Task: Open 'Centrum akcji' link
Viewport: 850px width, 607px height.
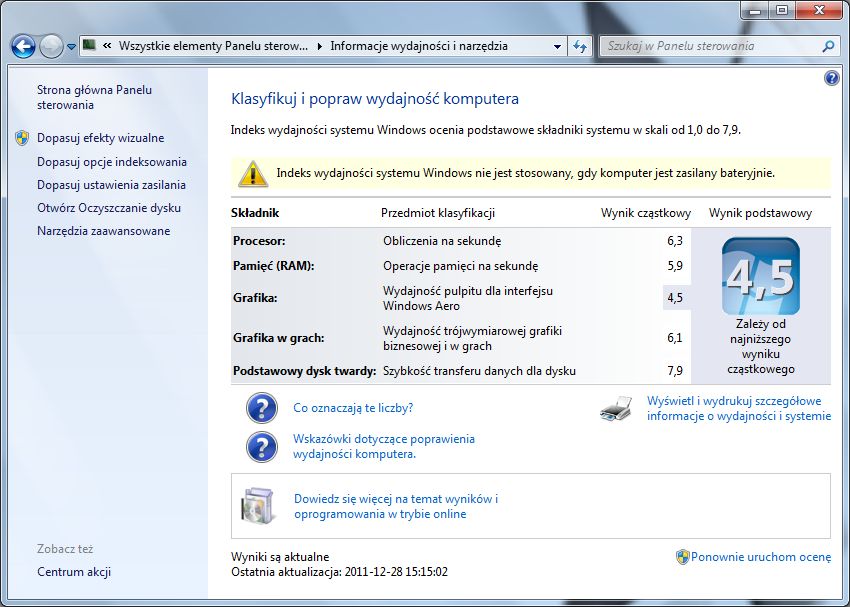Action: (x=74, y=572)
